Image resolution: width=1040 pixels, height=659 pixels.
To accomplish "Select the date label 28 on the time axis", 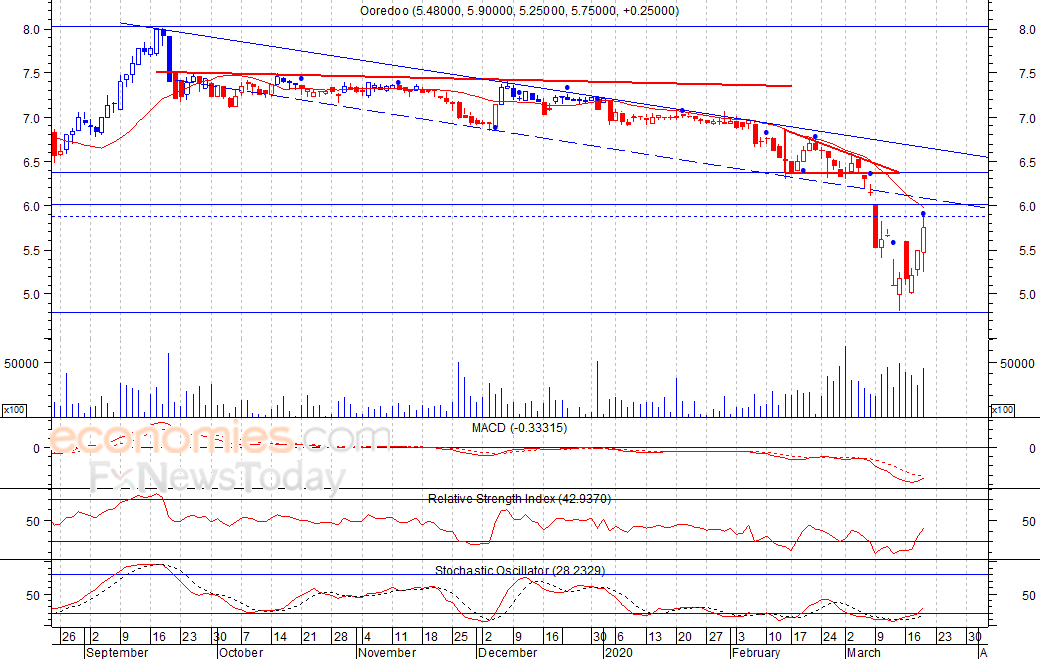I will tap(340, 637).
